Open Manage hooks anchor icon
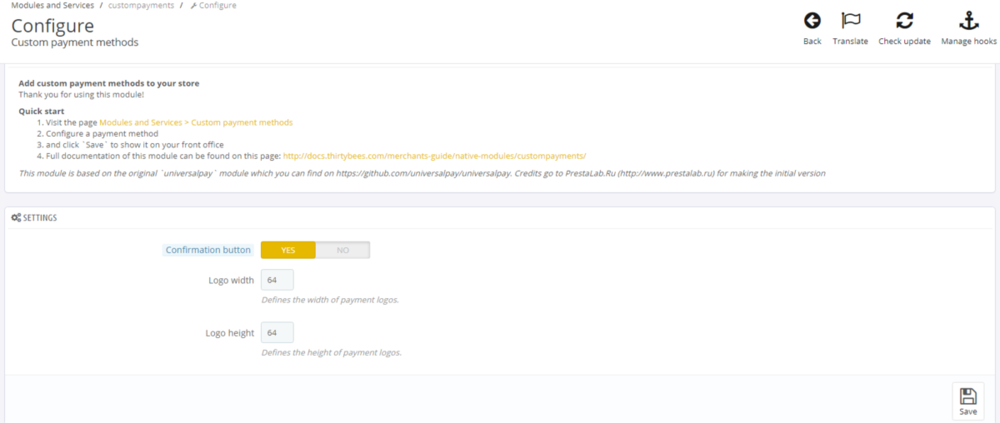Viewport: 1000px width, 423px height. click(x=969, y=21)
